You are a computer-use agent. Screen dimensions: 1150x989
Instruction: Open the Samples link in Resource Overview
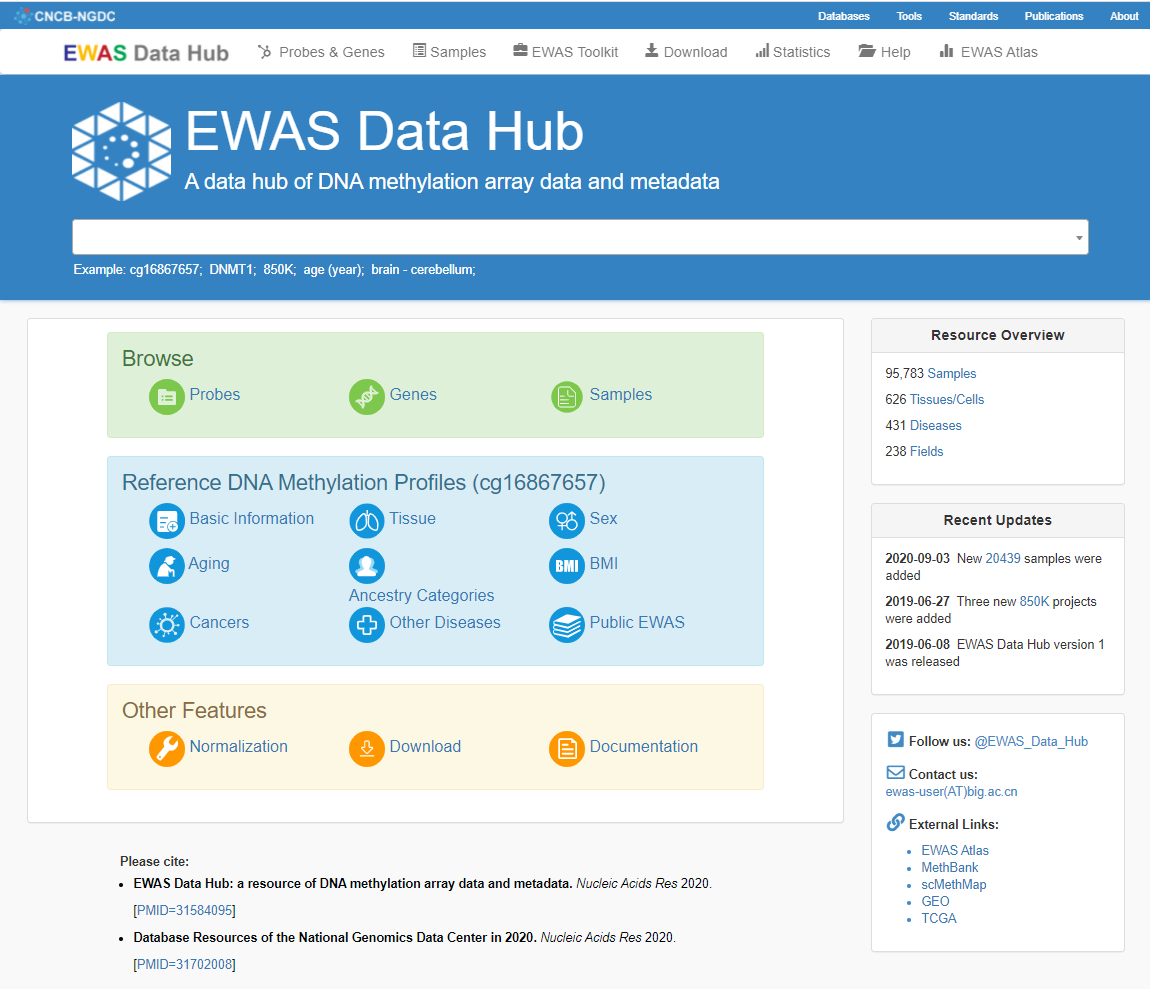[x=952, y=373]
